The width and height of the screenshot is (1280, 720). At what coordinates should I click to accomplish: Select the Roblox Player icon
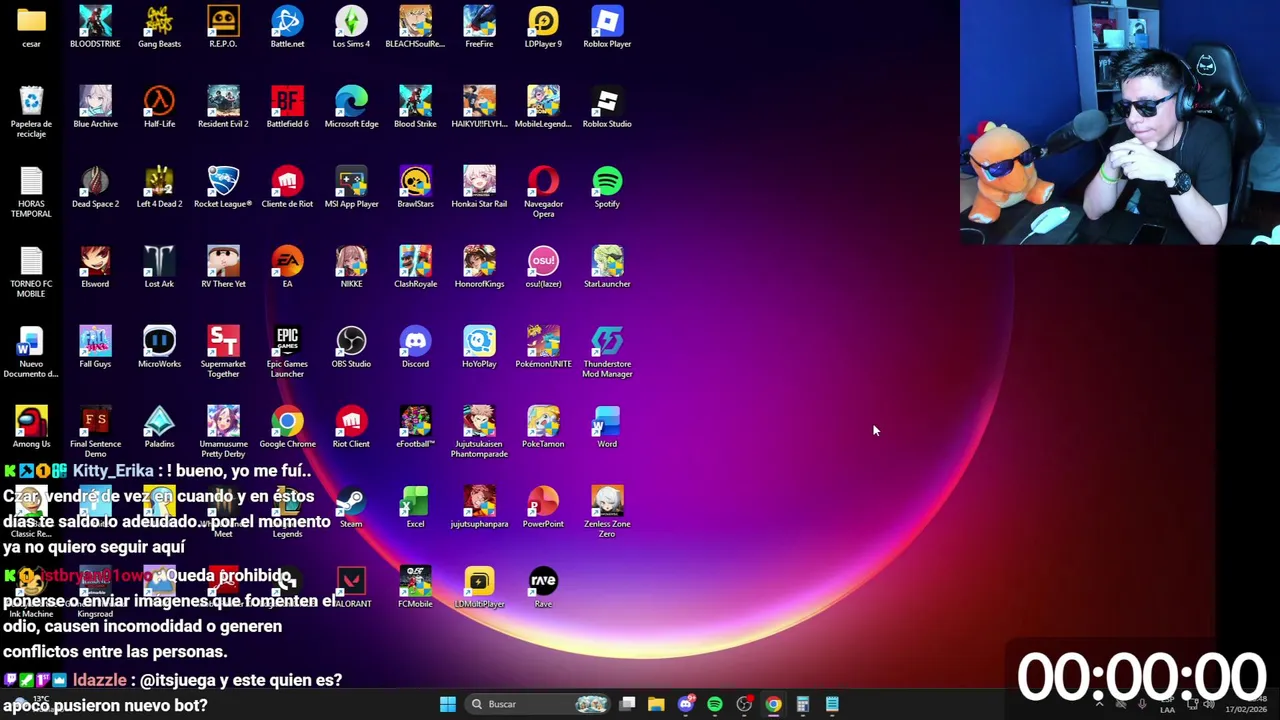(x=607, y=27)
